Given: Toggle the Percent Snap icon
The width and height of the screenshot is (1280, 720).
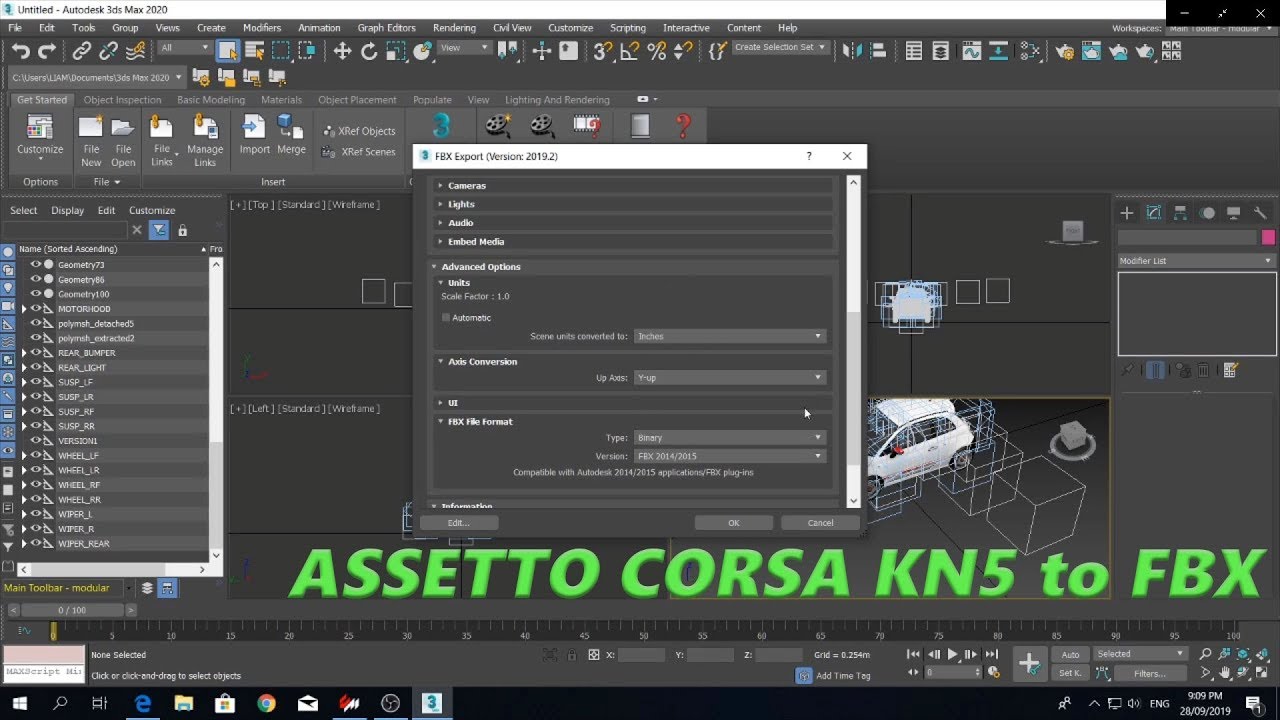Looking at the screenshot, I should pyautogui.click(x=657, y=51).
